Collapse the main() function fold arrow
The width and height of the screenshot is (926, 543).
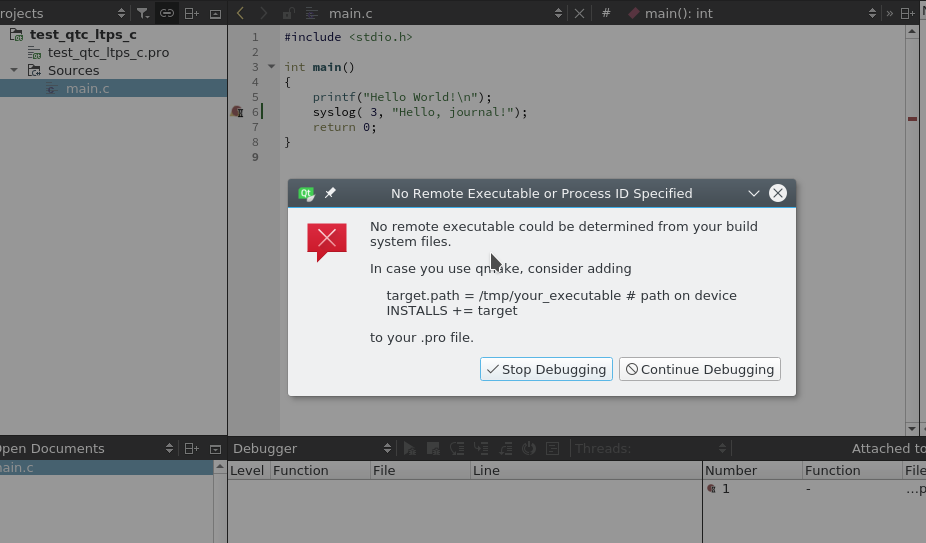pos(270,67)
